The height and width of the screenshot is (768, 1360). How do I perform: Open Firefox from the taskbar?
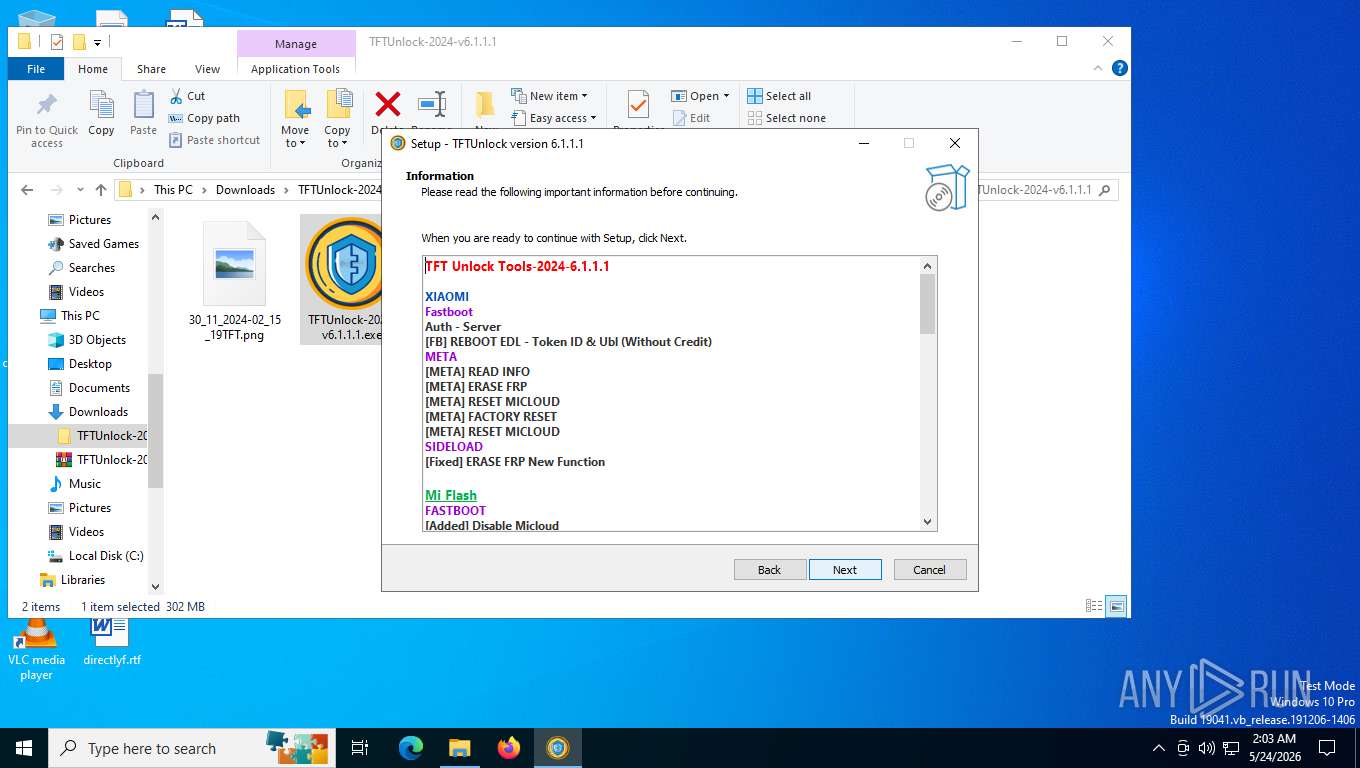click(x=509, y=748)
